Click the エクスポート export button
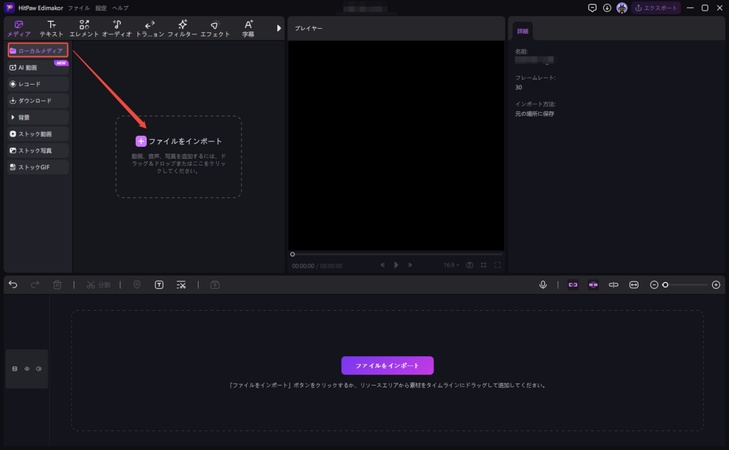Viewport: 729px width, 450px height. [x=656, y=8]
